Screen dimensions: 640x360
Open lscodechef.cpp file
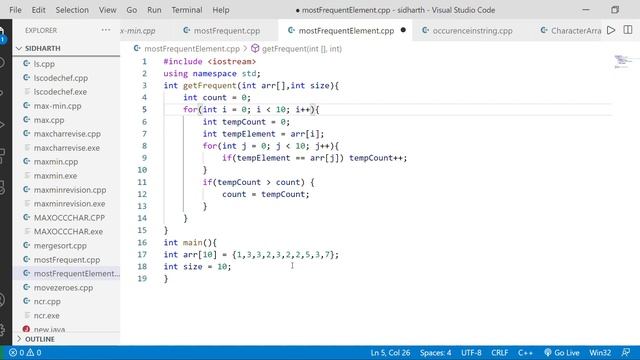pyautogui.click(x=61, y=78)
